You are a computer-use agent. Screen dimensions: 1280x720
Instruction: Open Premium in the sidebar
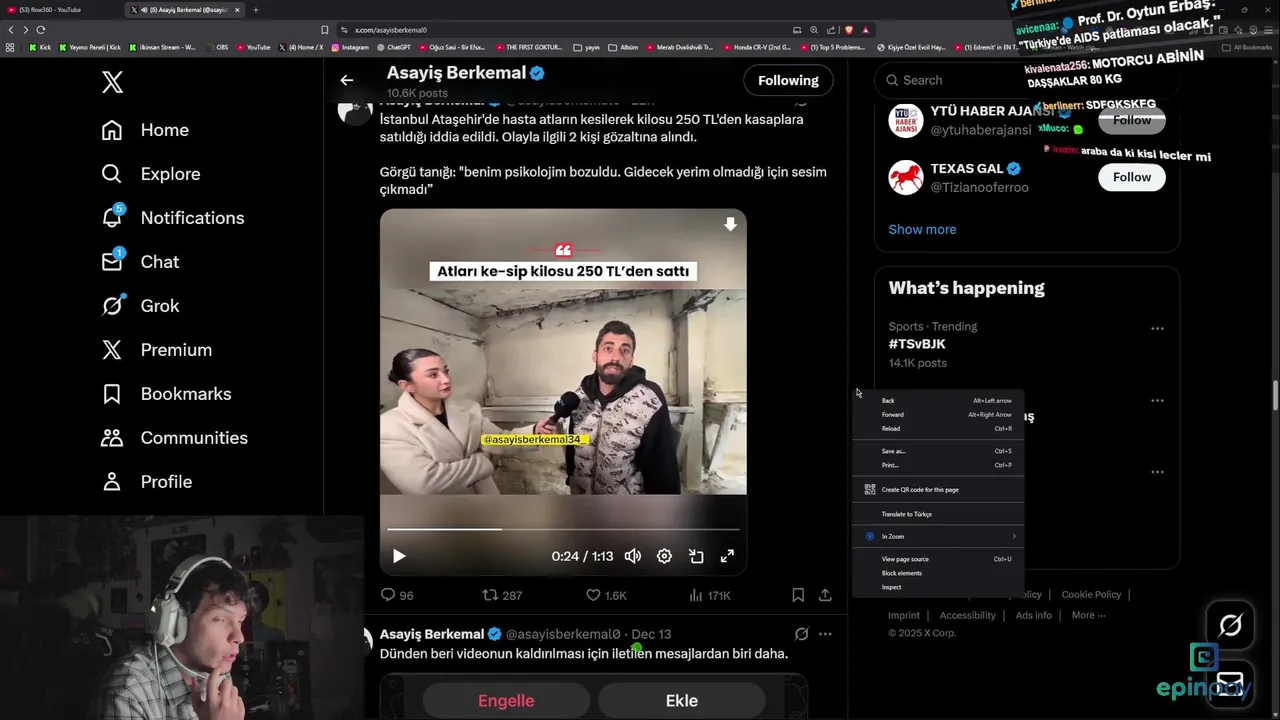coord(156,350)
